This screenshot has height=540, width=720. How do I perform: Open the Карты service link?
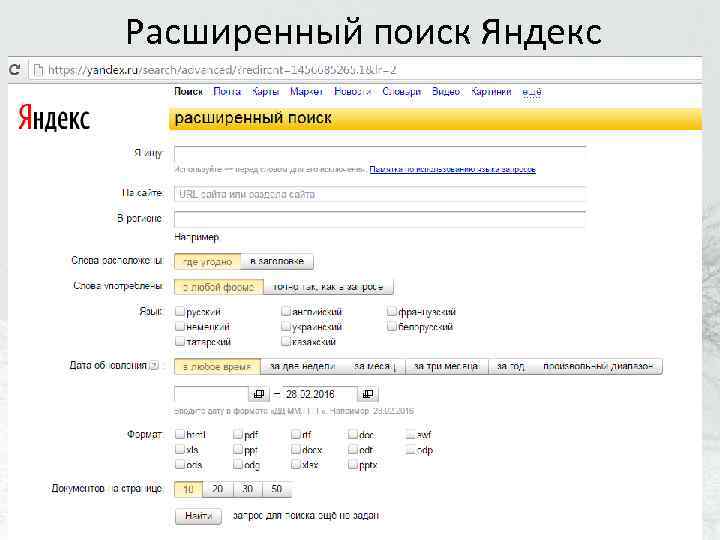[265, 91]
